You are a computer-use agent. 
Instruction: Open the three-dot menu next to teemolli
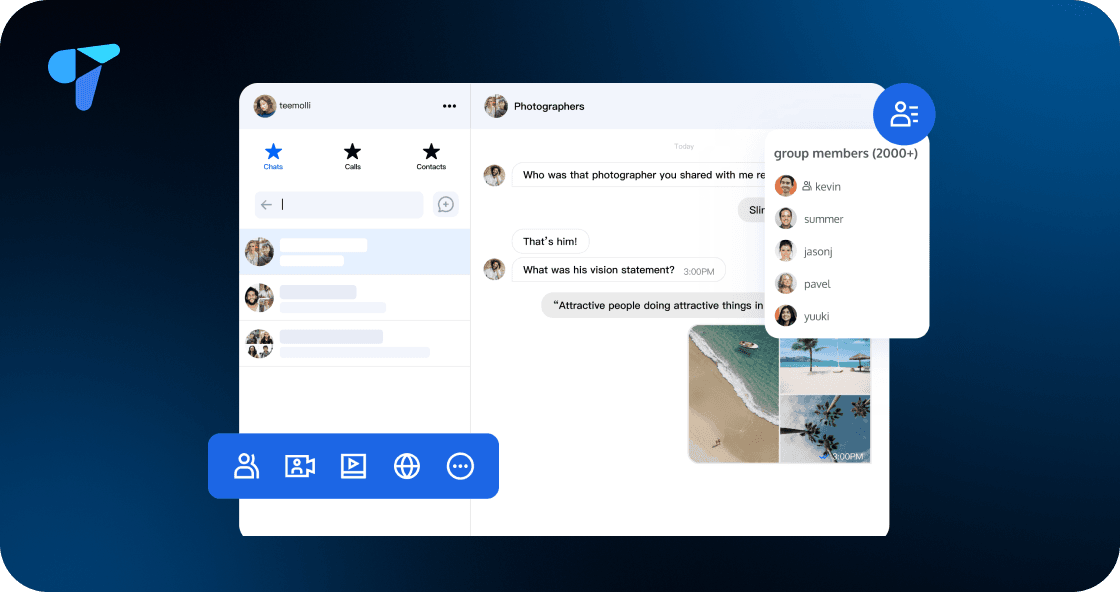click(449, 106)
